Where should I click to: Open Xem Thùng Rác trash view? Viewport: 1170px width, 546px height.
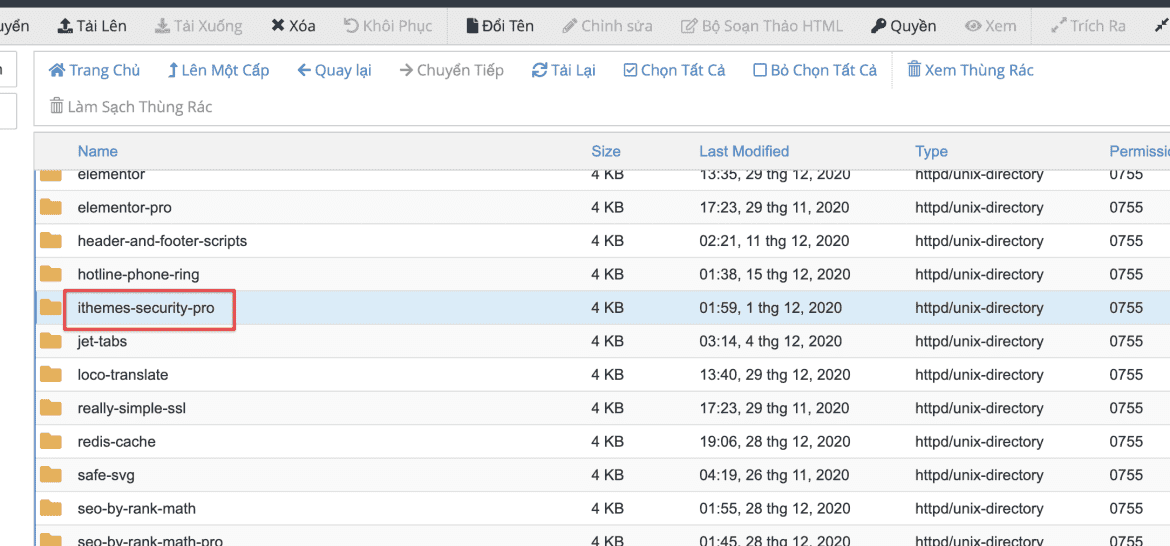(x=969, y=70)
